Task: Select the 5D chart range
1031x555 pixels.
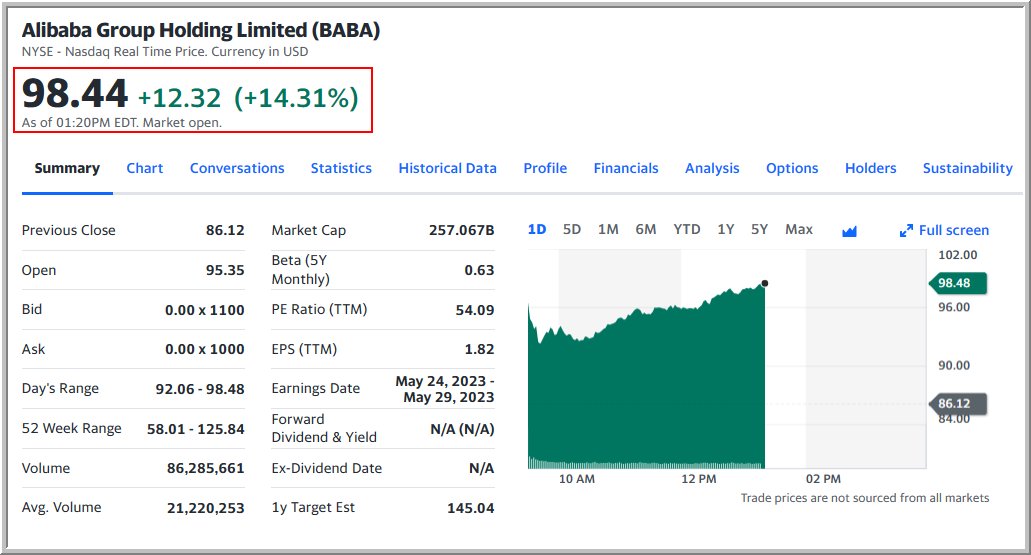Action: tap(572, 229)
